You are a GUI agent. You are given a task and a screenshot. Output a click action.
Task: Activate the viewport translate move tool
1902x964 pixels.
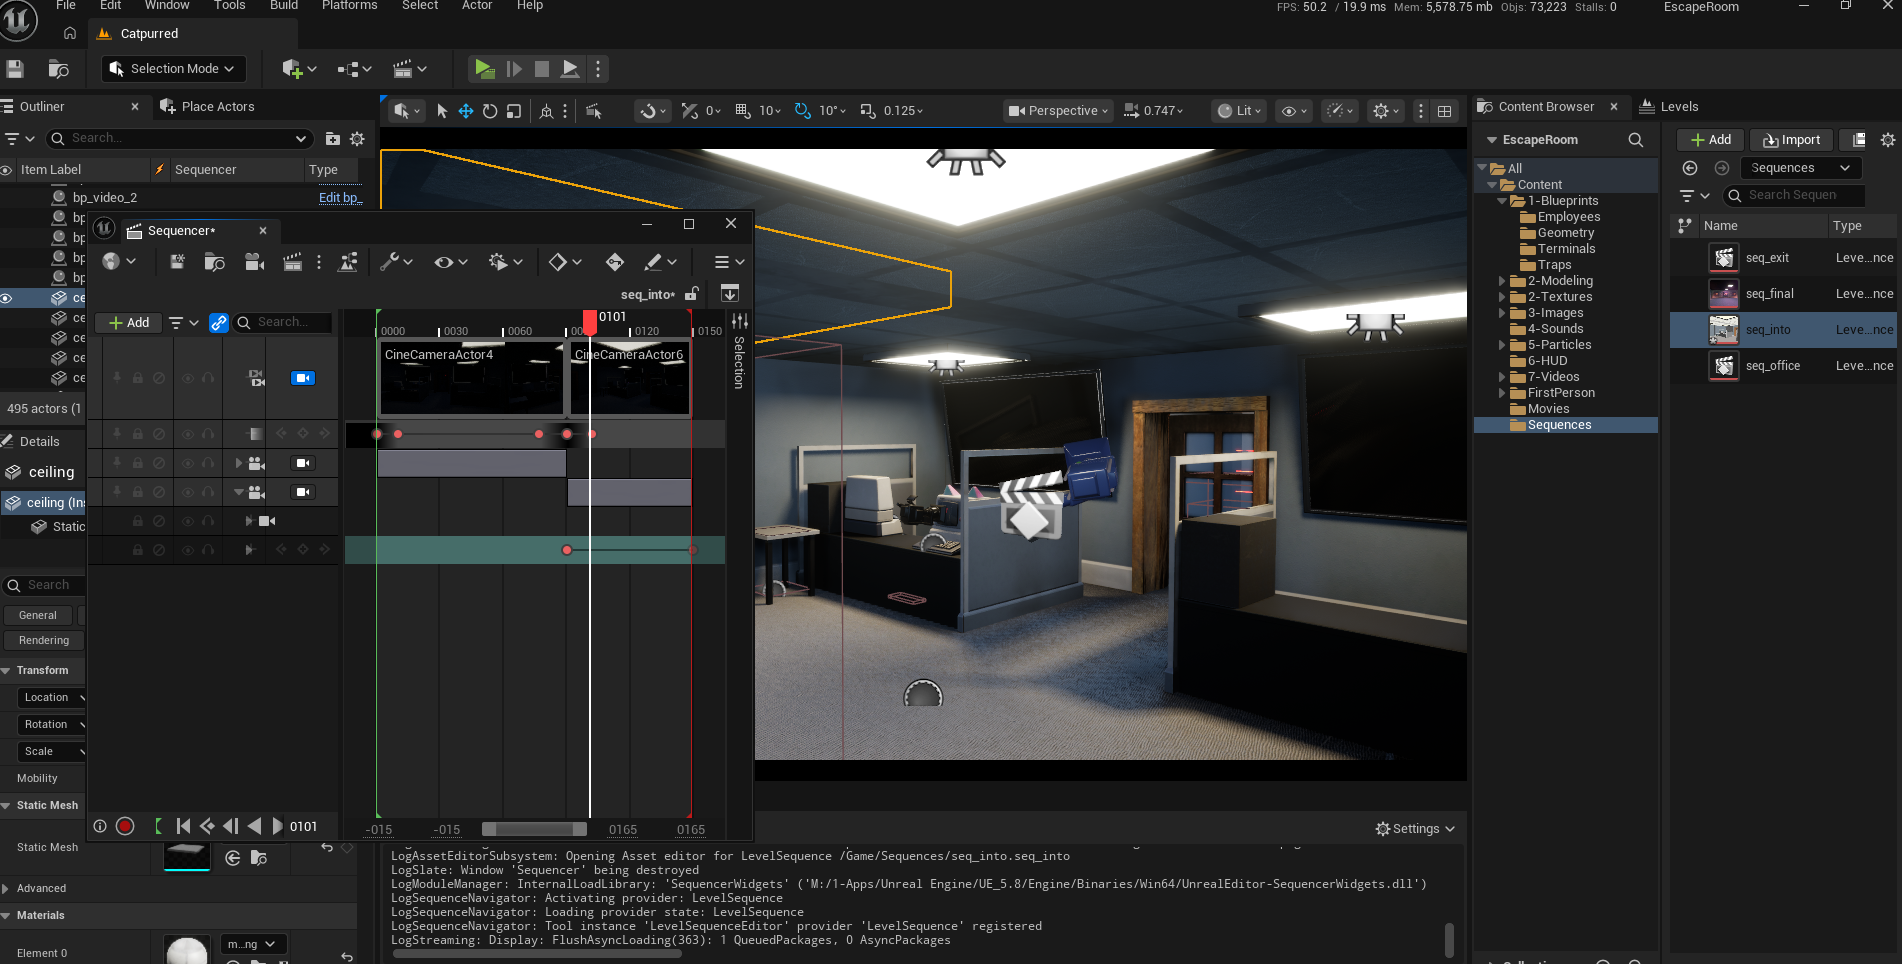[x=466, y=111]
